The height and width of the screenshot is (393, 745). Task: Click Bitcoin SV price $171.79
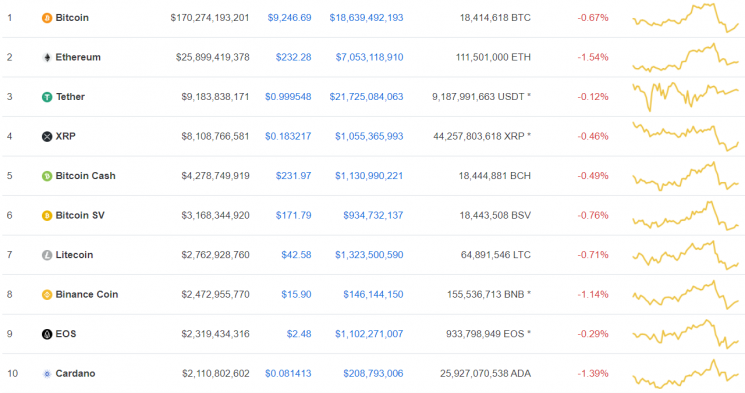293,215
